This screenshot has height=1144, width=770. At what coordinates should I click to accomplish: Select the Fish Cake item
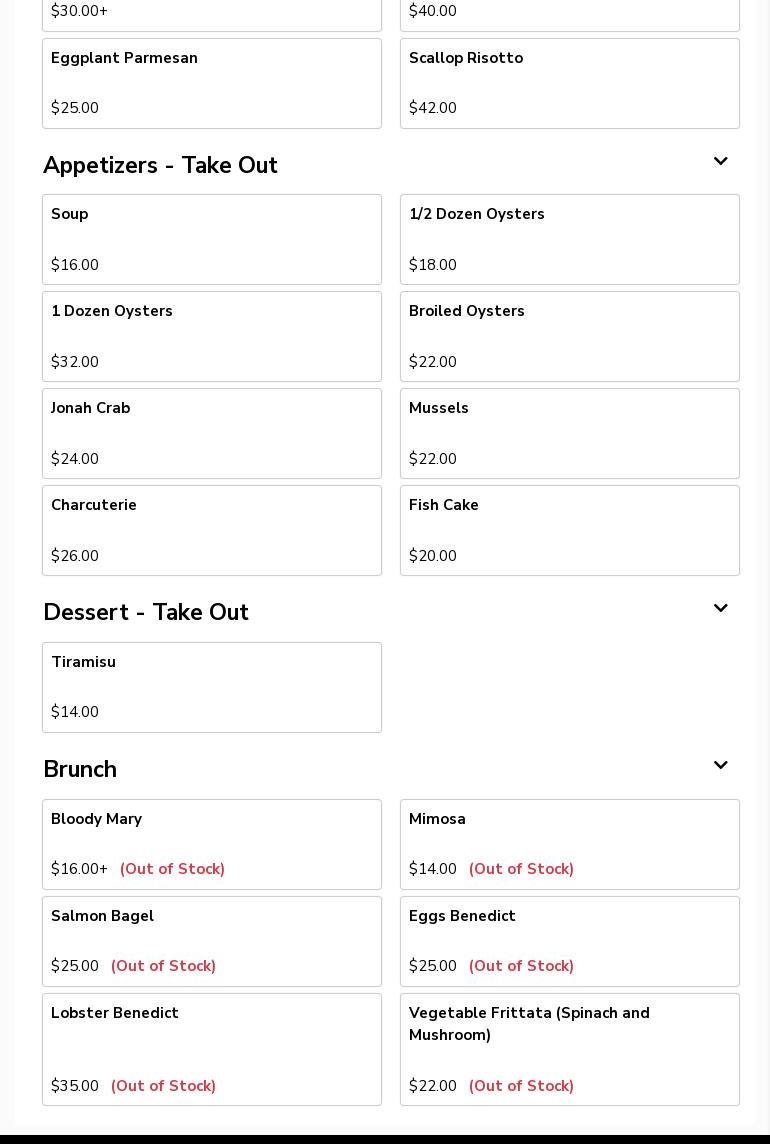pyautogui.click(x=570, y=531)
